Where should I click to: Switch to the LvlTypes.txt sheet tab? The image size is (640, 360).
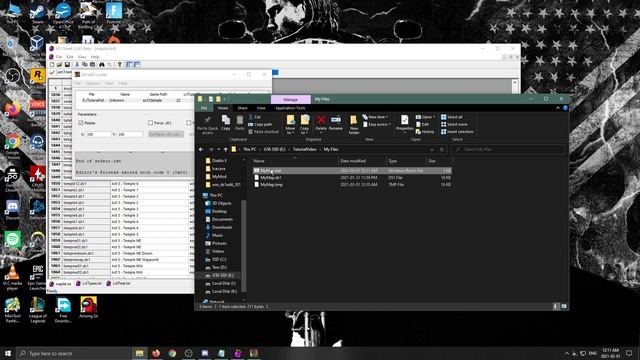pos(89,283)
